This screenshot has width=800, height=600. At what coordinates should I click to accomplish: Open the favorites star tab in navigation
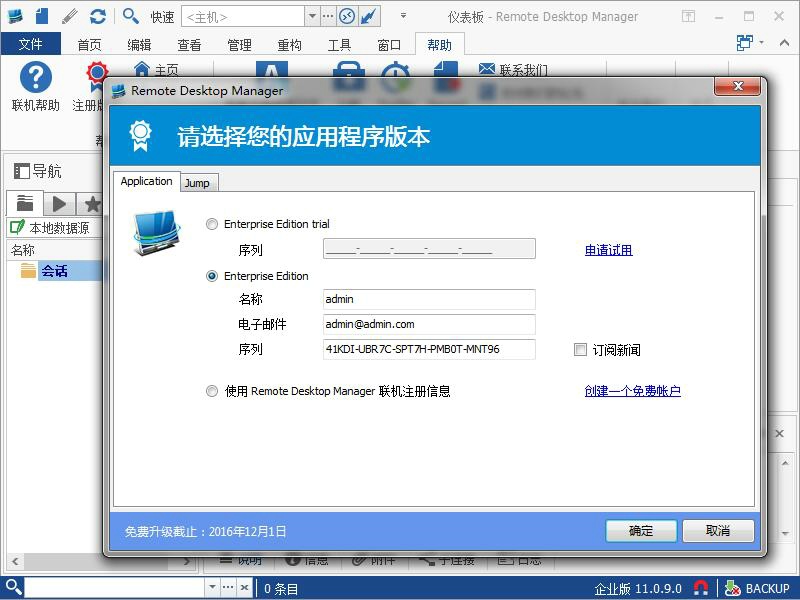92,204
